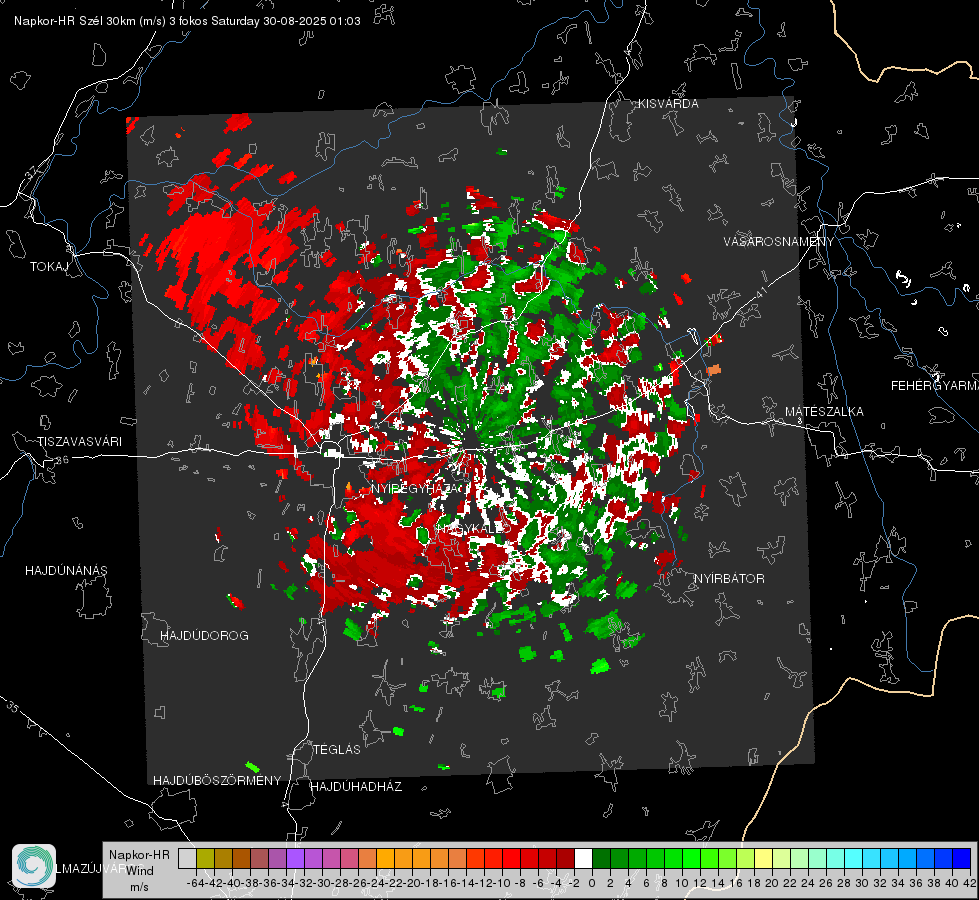Pick the dark red swatch just left of white

tap(565, 858)
